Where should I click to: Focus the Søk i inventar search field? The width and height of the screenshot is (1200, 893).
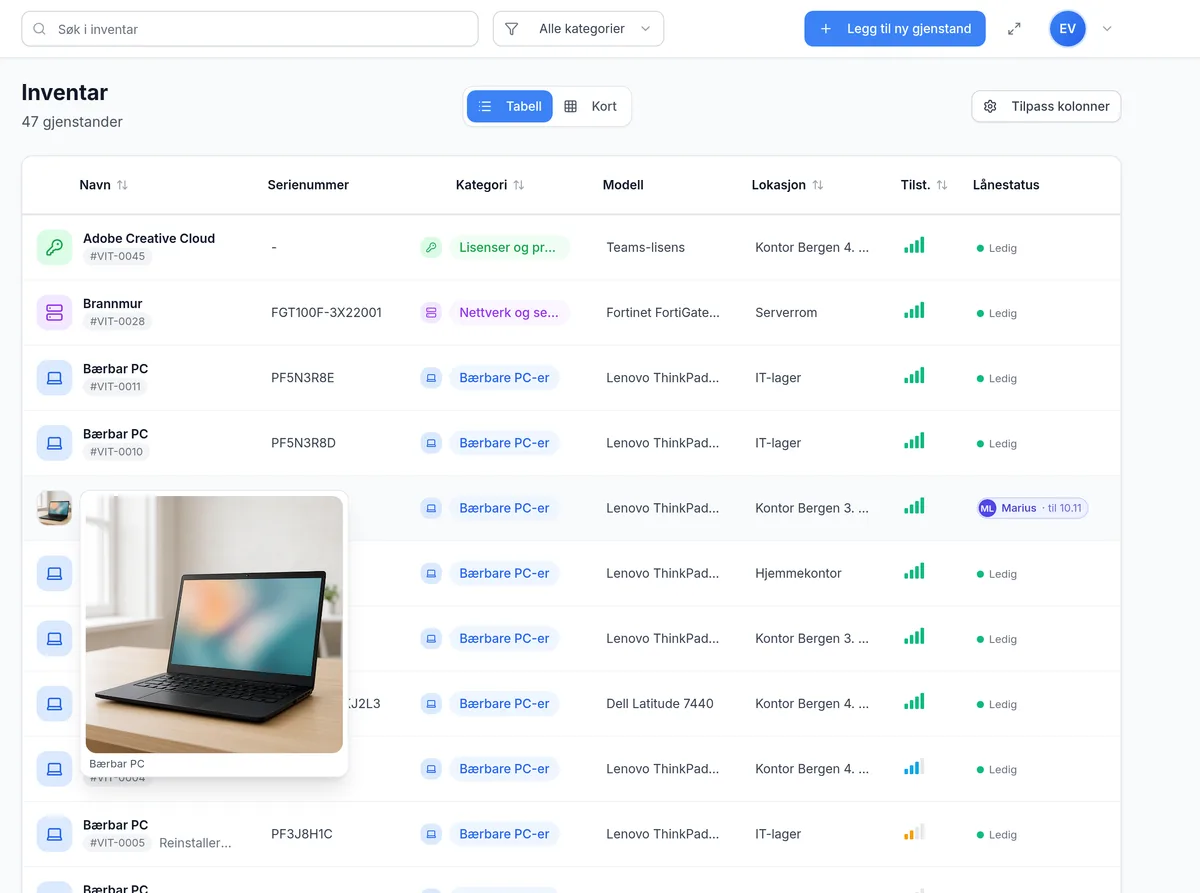click(250, 29)
